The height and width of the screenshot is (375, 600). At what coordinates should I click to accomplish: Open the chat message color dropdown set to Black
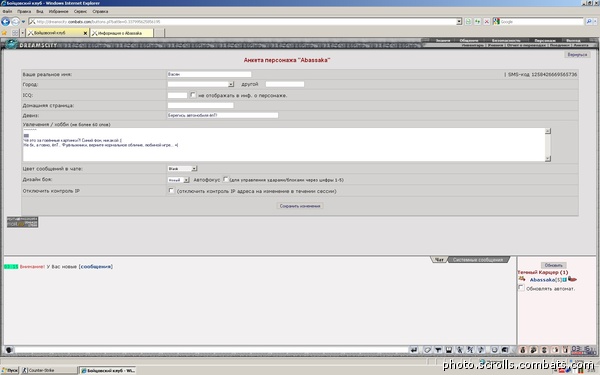[x=182, y=168]
